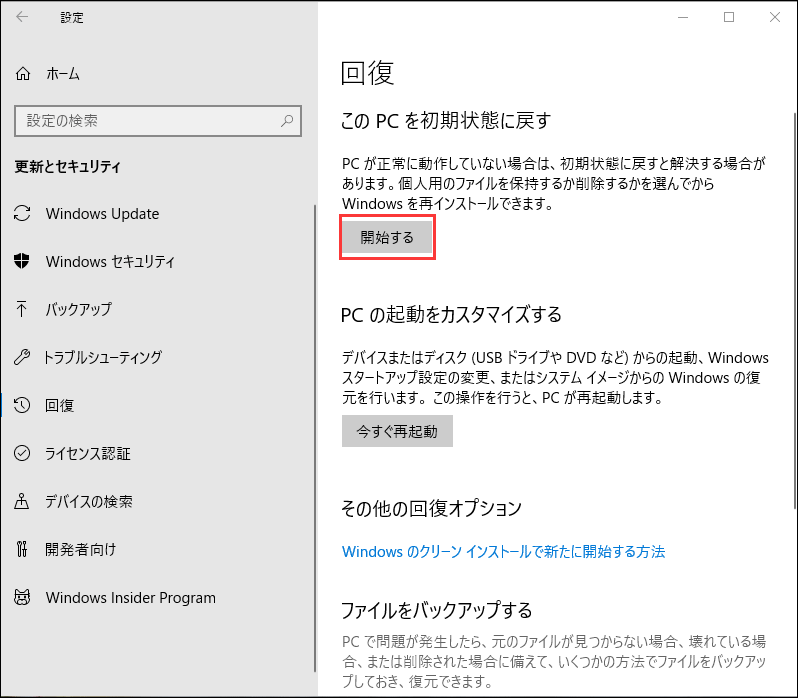Open Windows のクリーン インストール link

[x=503, y=551]
